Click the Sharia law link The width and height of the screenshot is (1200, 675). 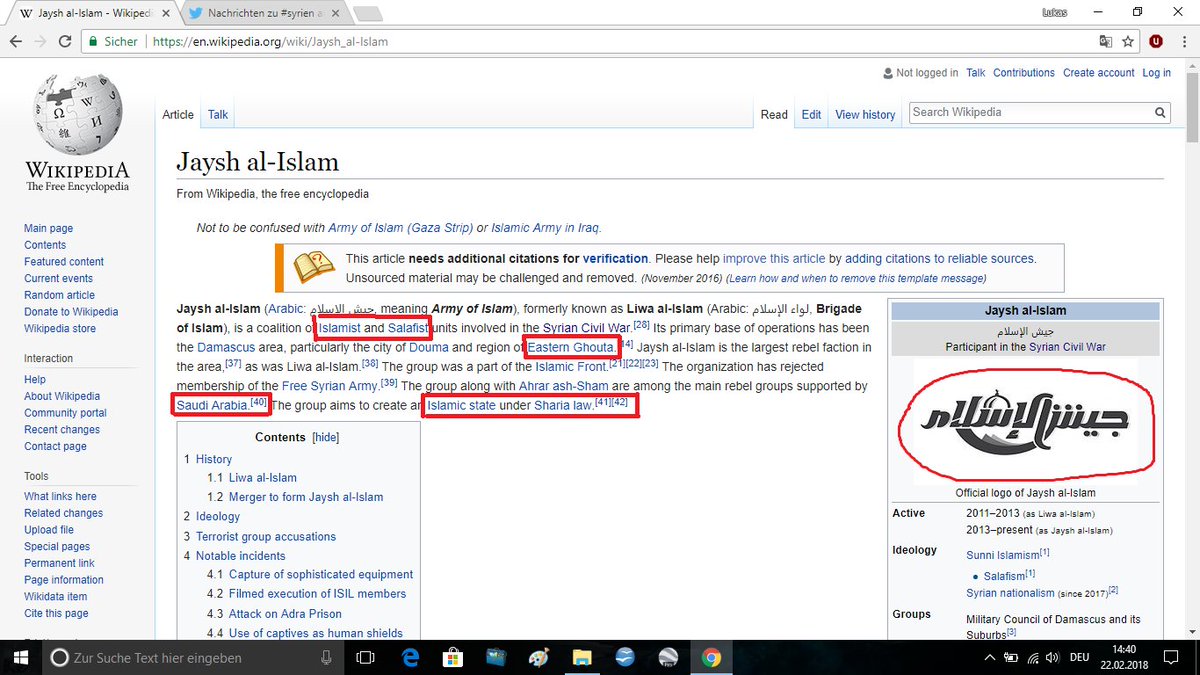click(563, 405)
